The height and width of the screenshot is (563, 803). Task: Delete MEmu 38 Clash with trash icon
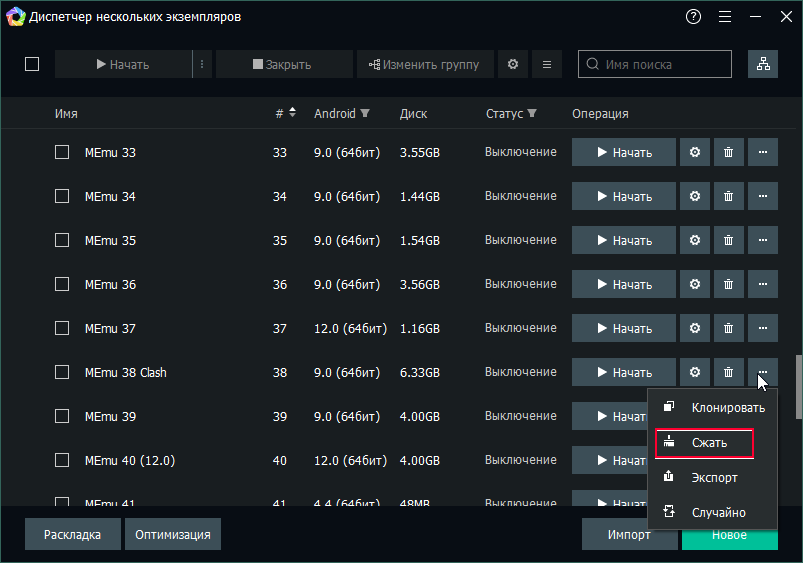728,372
